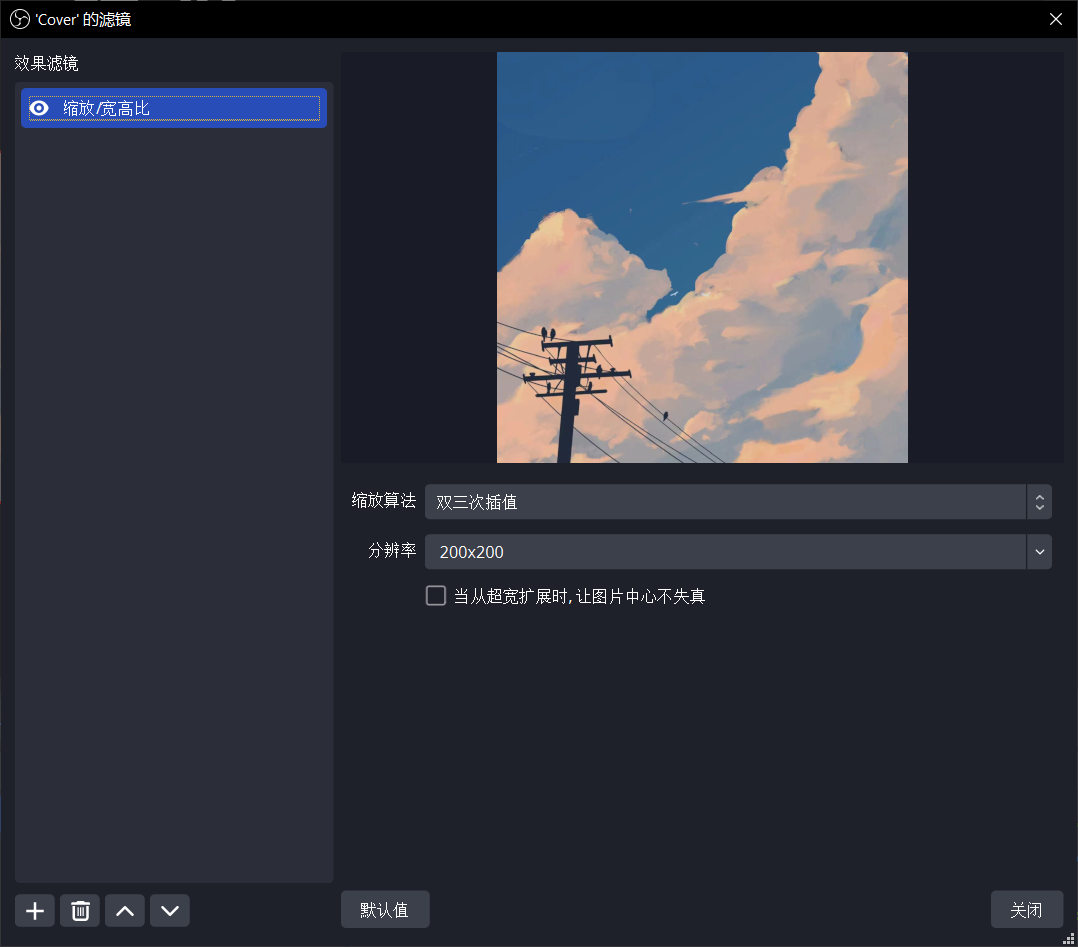This screenshot has width=1078, height=947.
Task: Click the 分辨率 label
Action: click(x=392, y=550)
